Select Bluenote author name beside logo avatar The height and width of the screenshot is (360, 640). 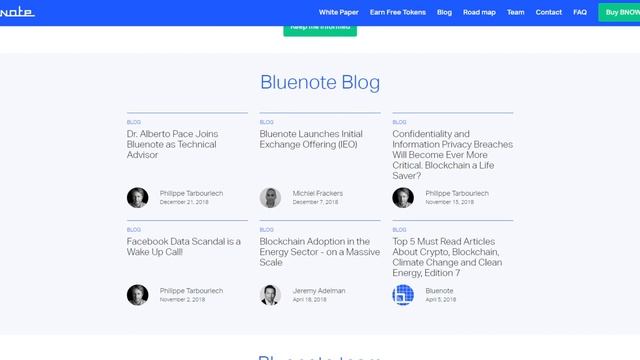439,291
